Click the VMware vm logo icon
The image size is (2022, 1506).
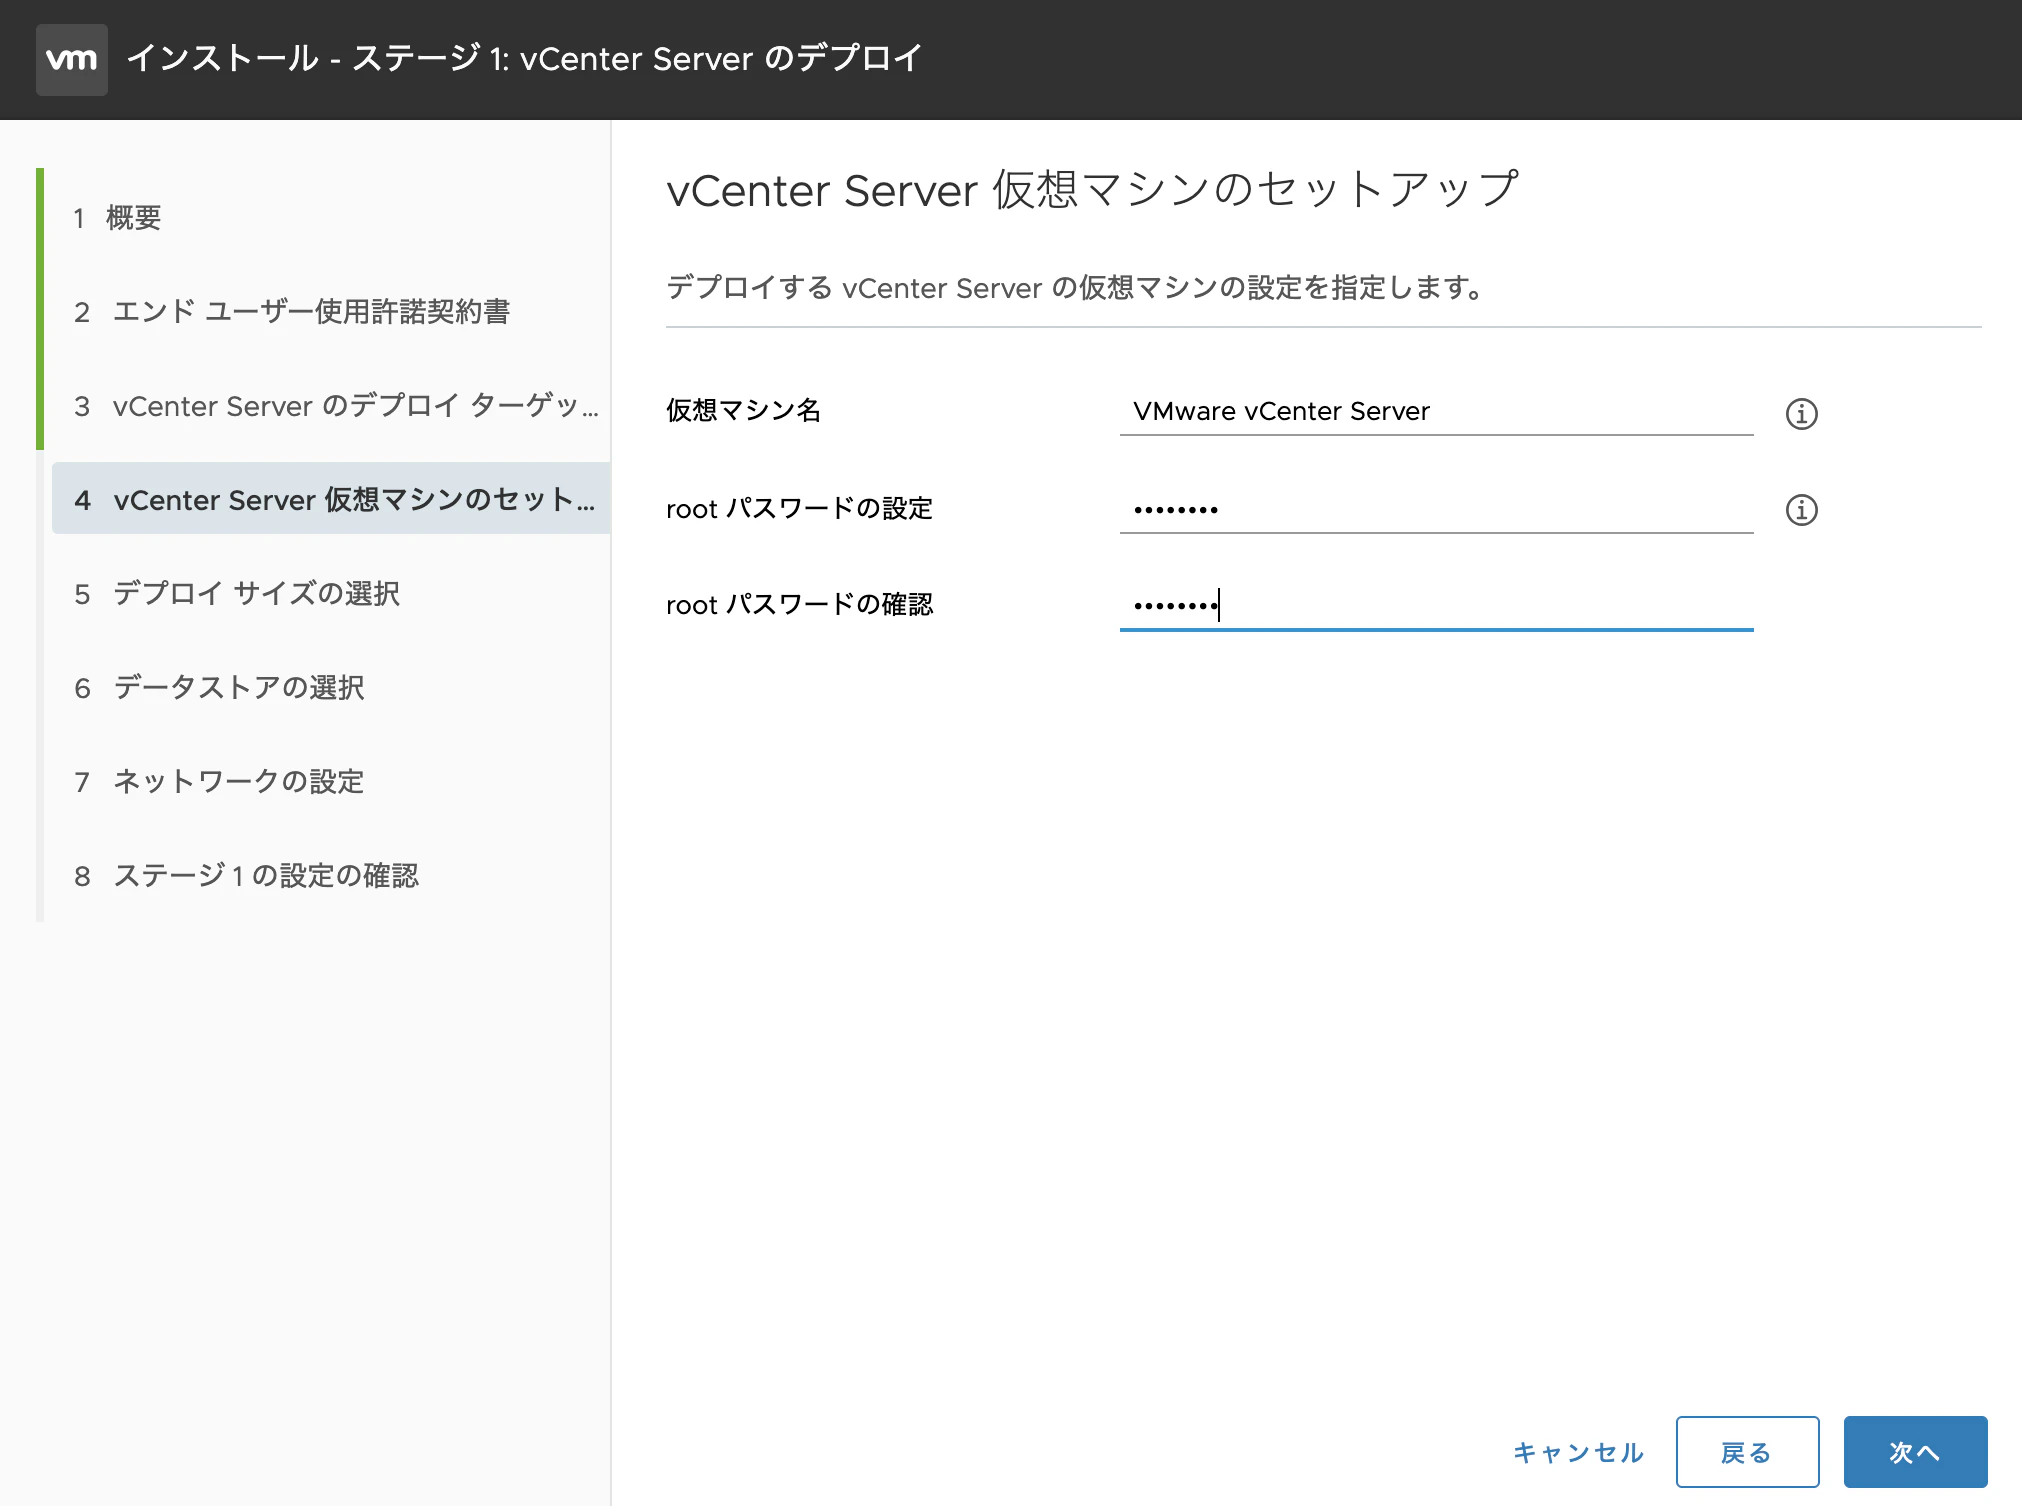72,60
